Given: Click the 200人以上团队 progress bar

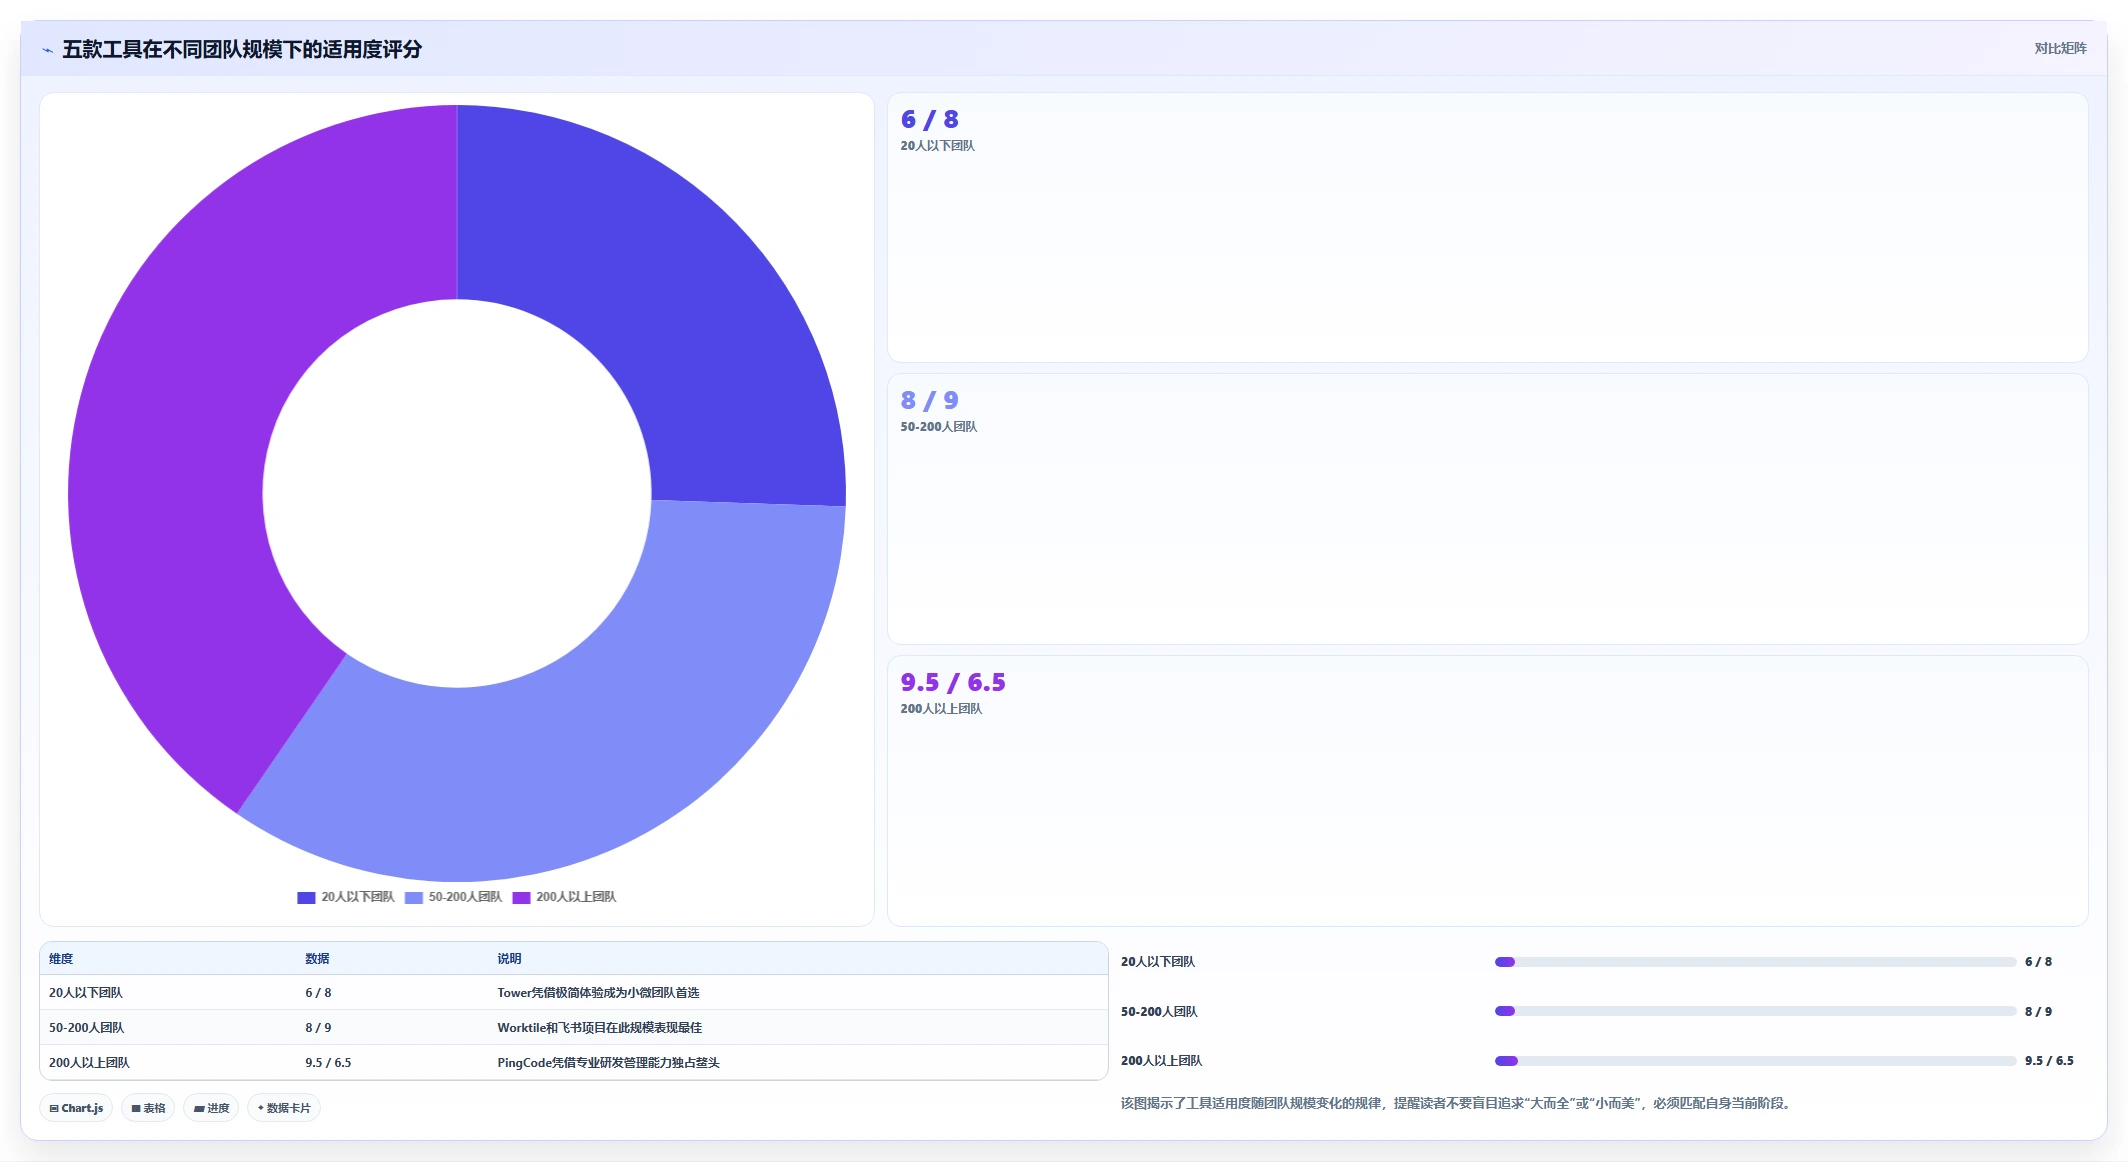Looking at the screenshot, I should tap(1755, 1061).
